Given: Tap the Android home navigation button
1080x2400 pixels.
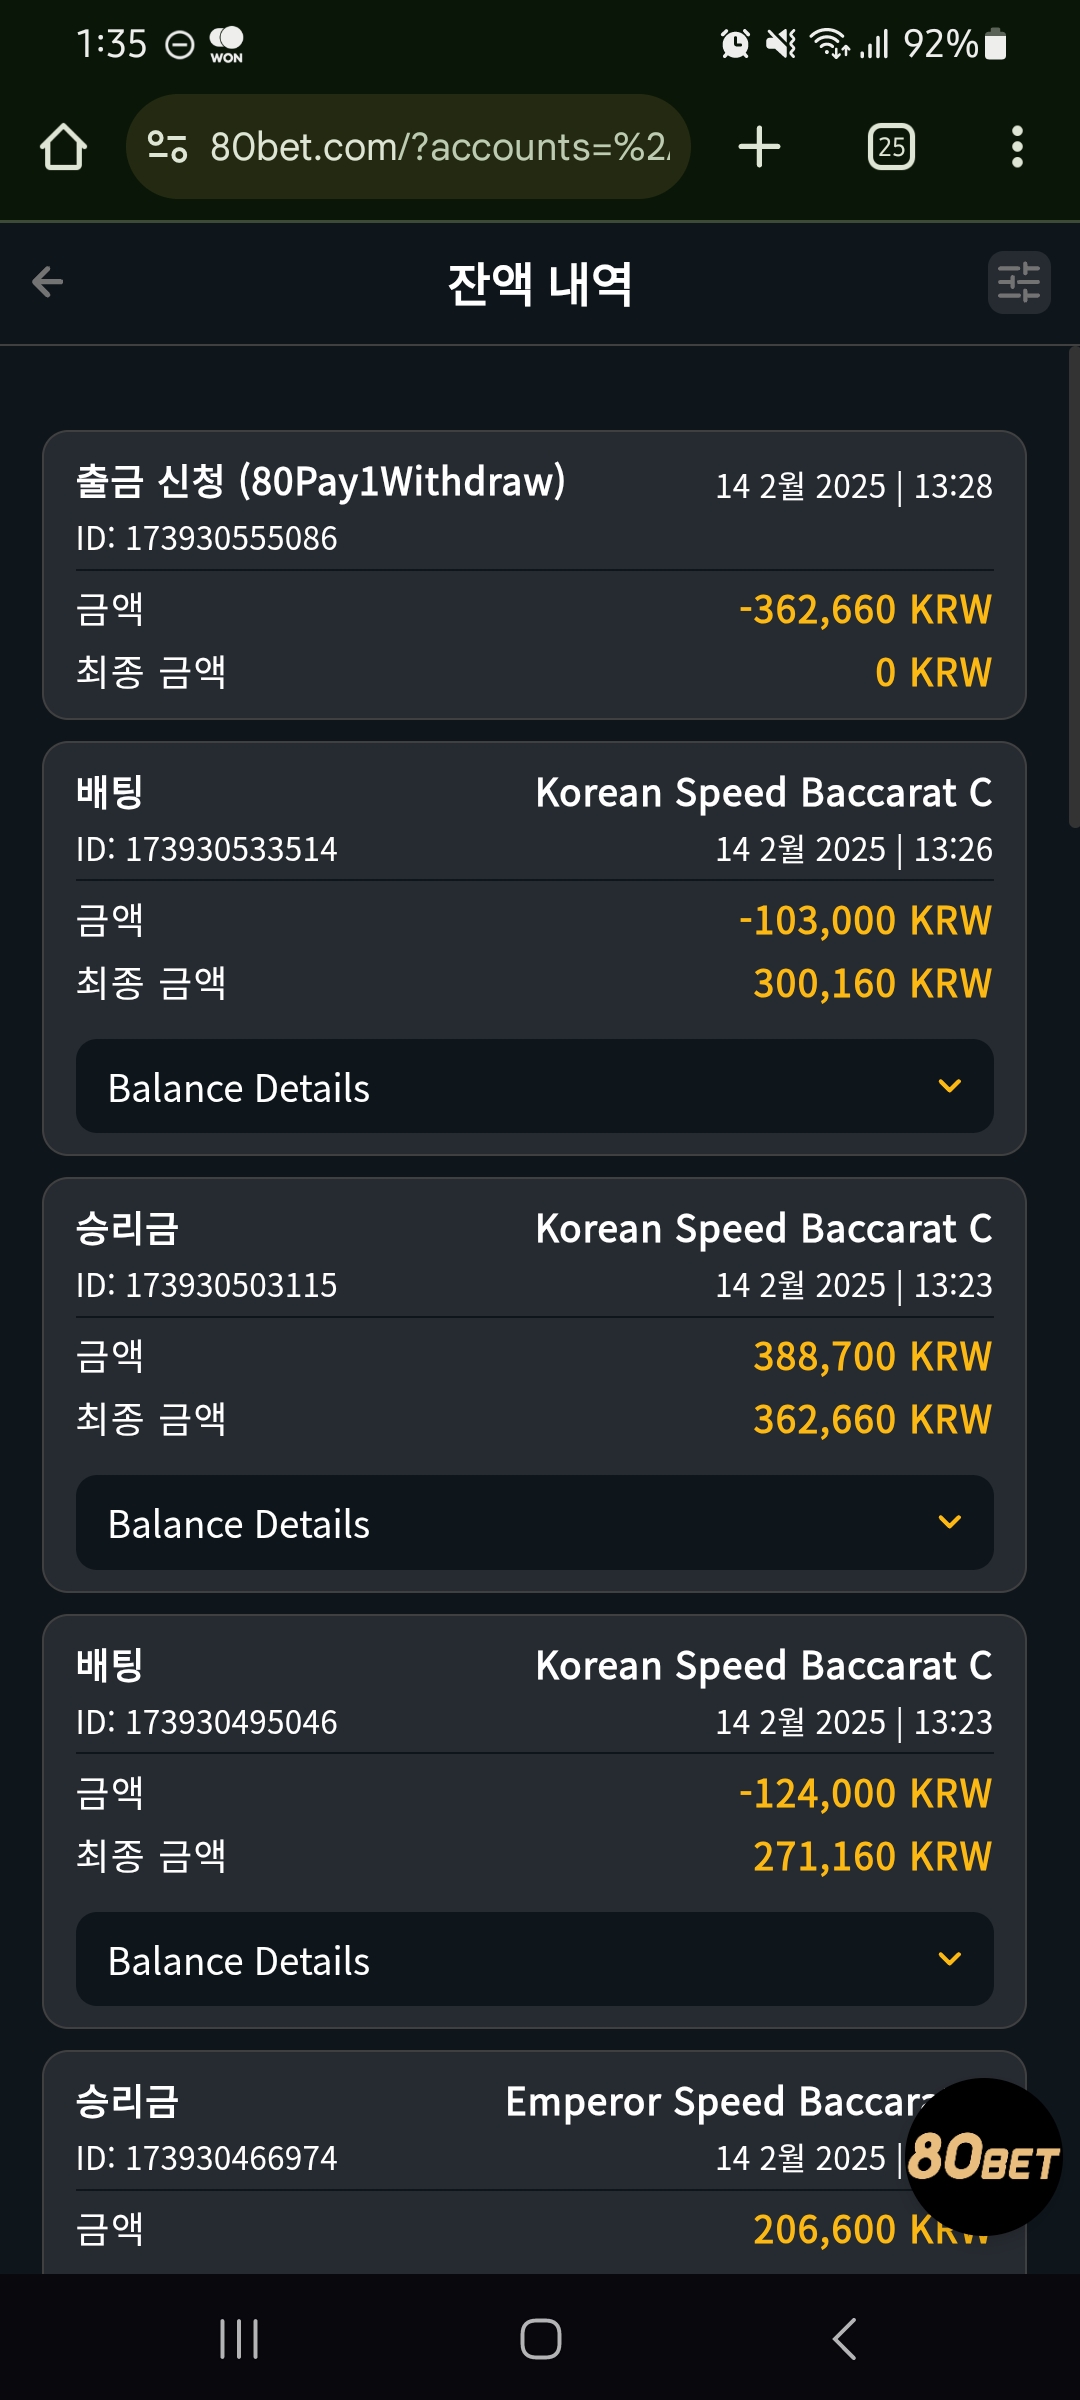Looking at the screenshot, I should click(x=541, y=2339).
